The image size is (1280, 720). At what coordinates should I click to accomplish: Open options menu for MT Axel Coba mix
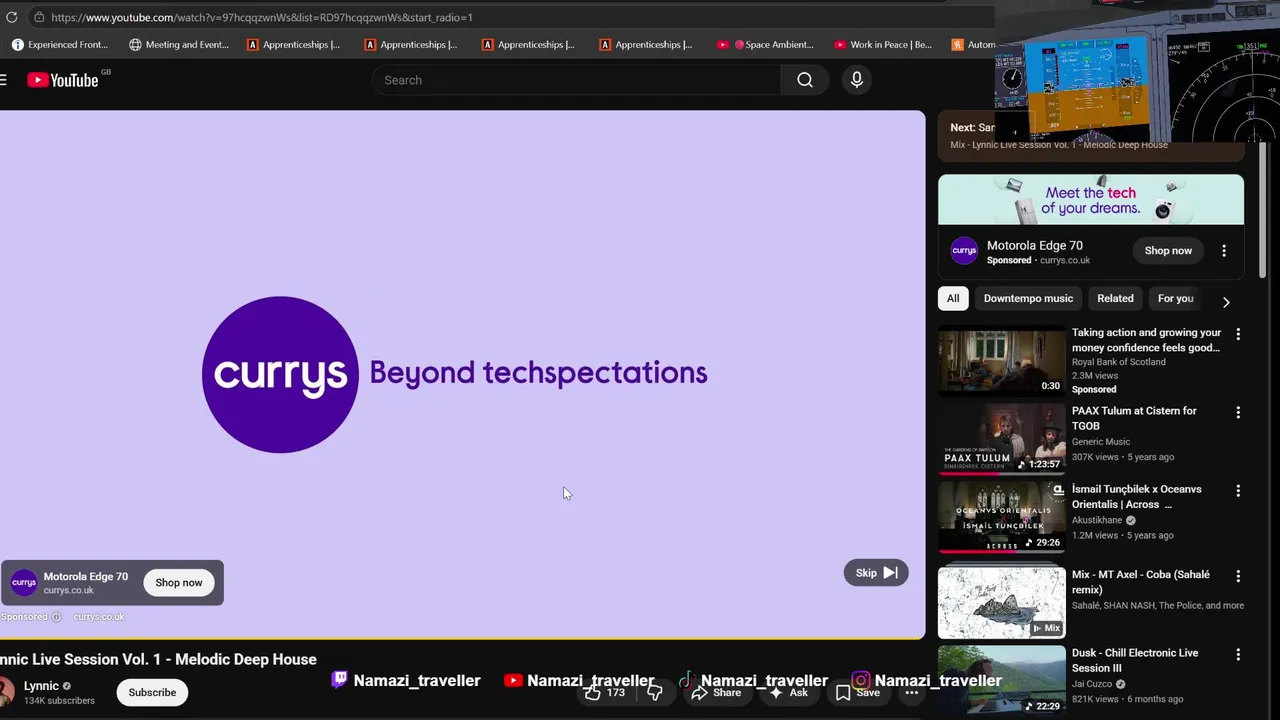pyautogui.click(x=1238, y=576)
